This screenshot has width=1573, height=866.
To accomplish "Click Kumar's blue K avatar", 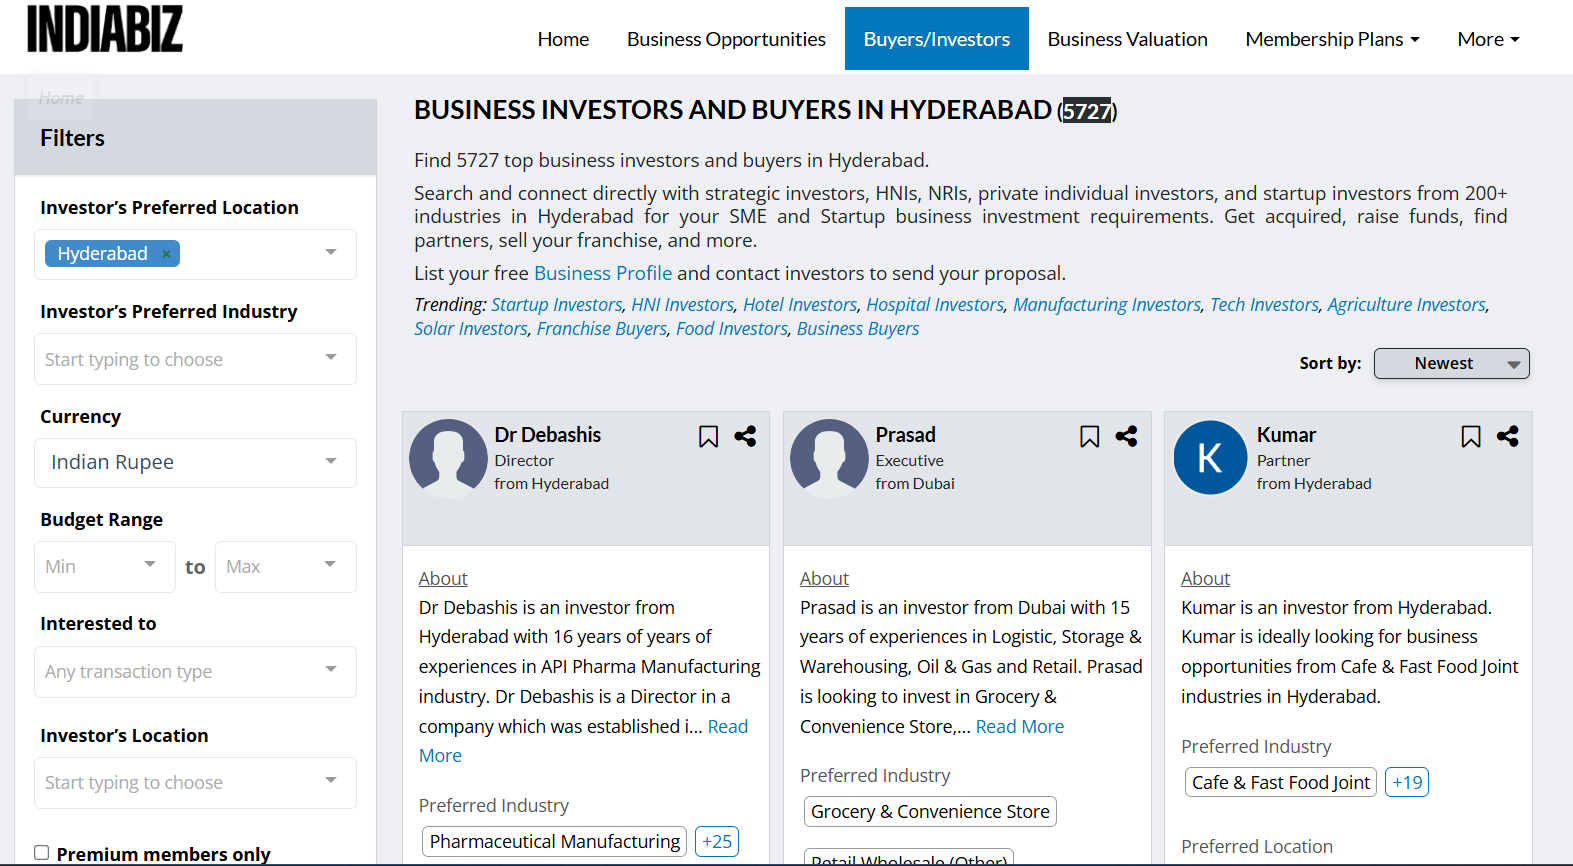I will (1210, 458).
